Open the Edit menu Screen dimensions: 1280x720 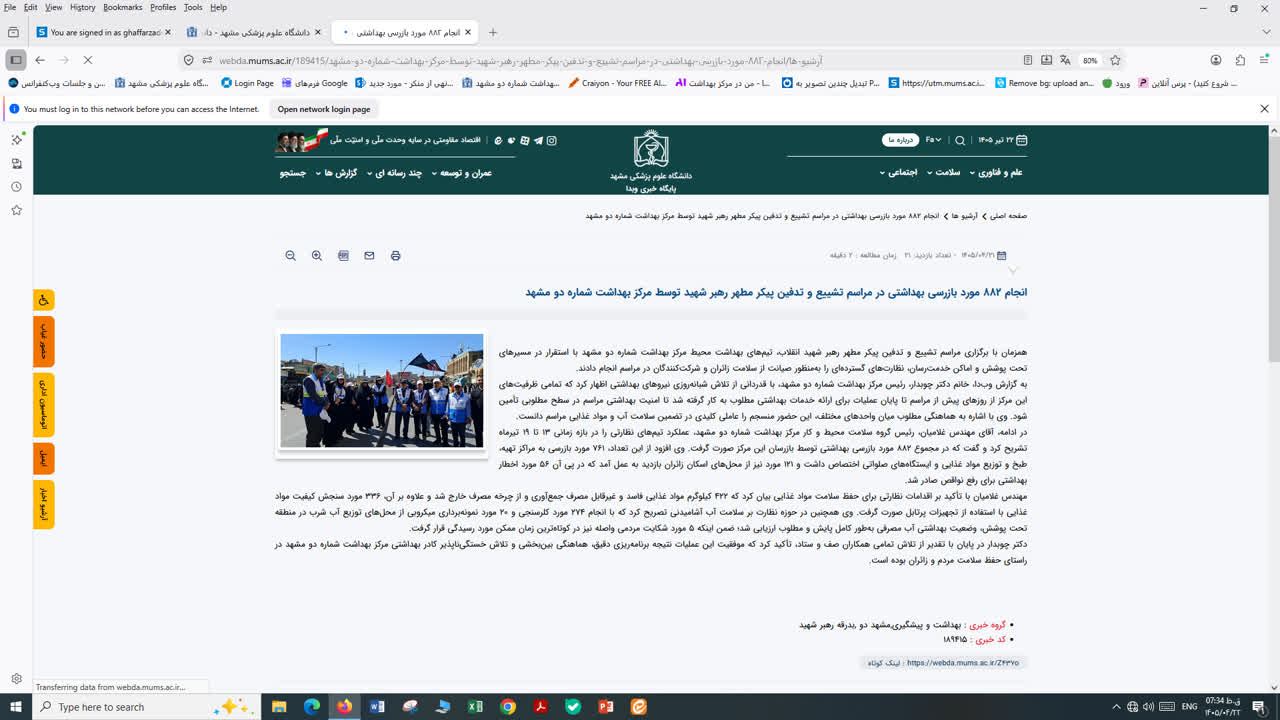31,7
